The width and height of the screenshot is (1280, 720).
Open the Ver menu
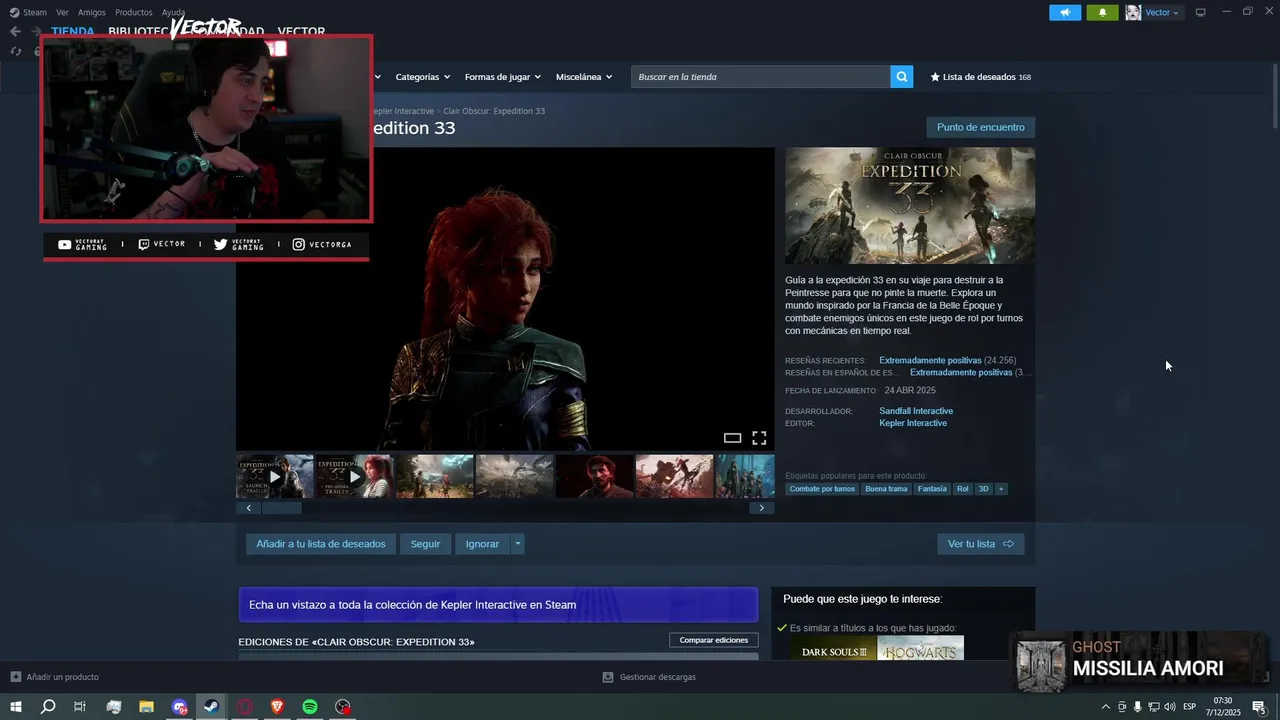(x=62, y=12)
